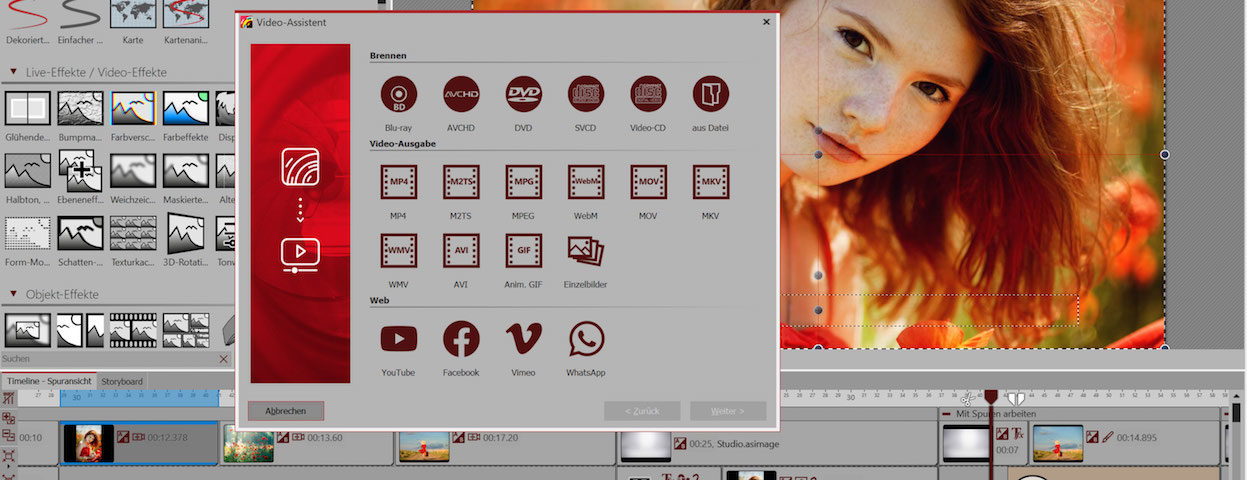The width and height of the screenshot is (1247, 480).
Task: Choose MKV export format
Action: click(711, 182)
